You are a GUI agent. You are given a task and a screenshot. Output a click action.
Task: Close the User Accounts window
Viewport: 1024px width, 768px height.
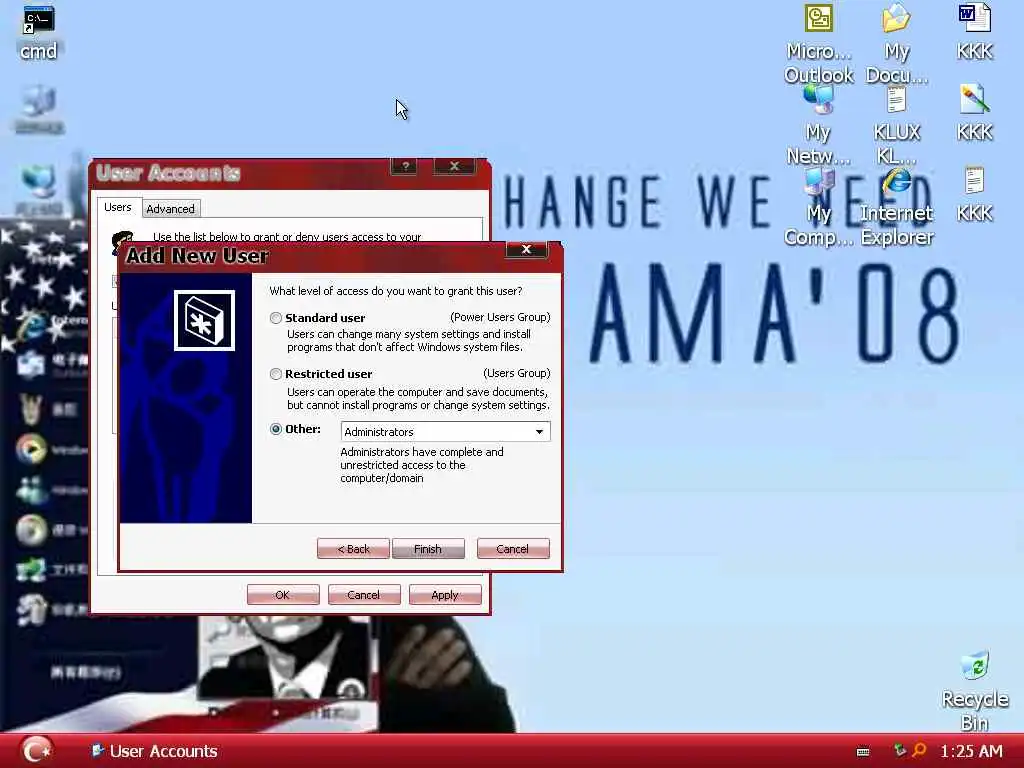(x=455, y=167)
